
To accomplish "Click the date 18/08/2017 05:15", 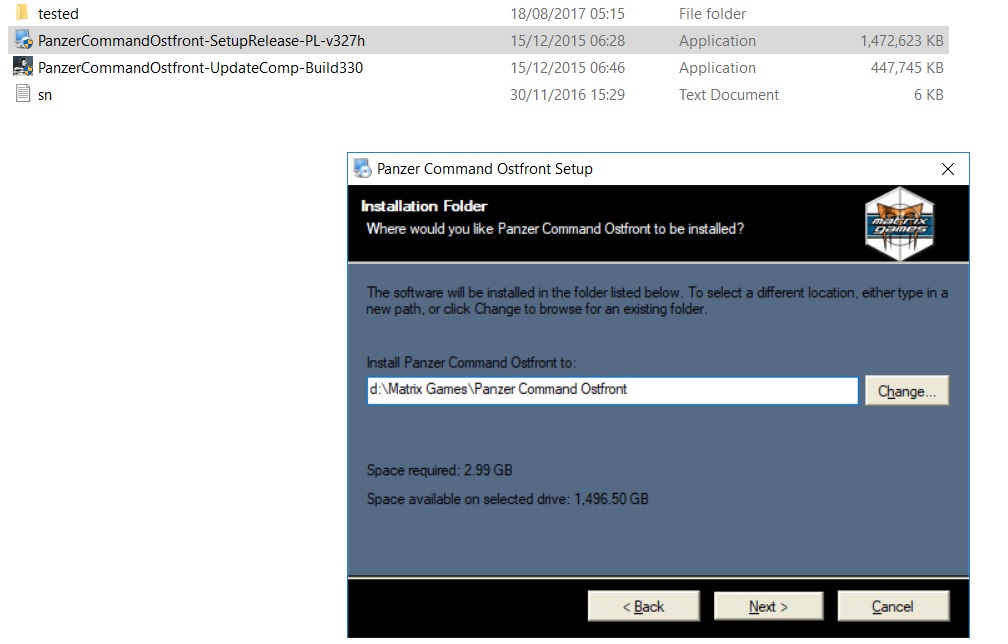I will coord(567,13).
